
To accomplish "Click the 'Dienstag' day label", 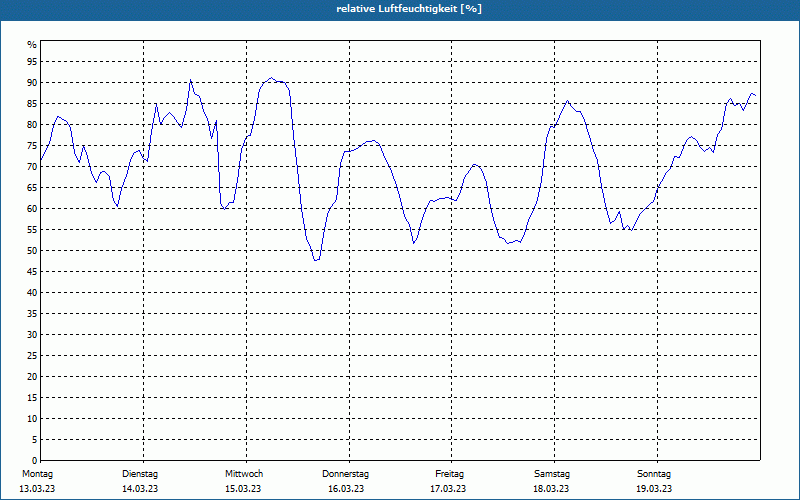I will pyautogui.click(x=140, y=474).
